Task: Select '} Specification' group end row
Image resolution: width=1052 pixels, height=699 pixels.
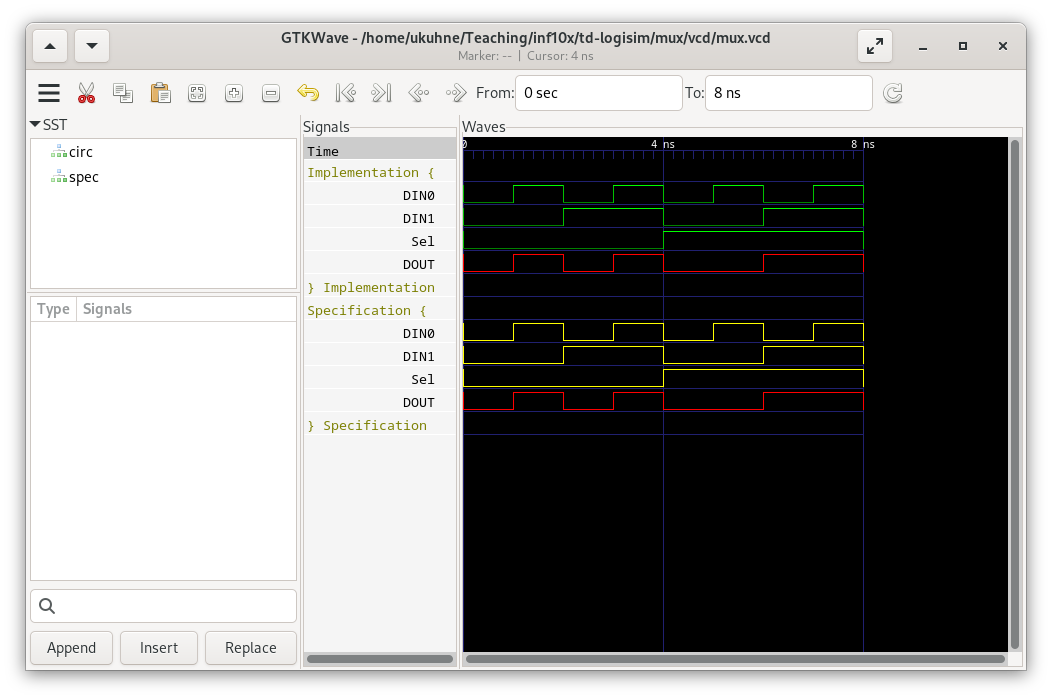Action: tap(380, 425)
